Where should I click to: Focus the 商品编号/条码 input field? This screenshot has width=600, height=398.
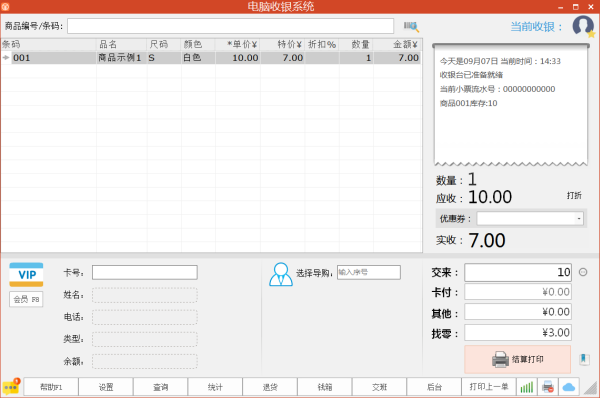(230, 26)
